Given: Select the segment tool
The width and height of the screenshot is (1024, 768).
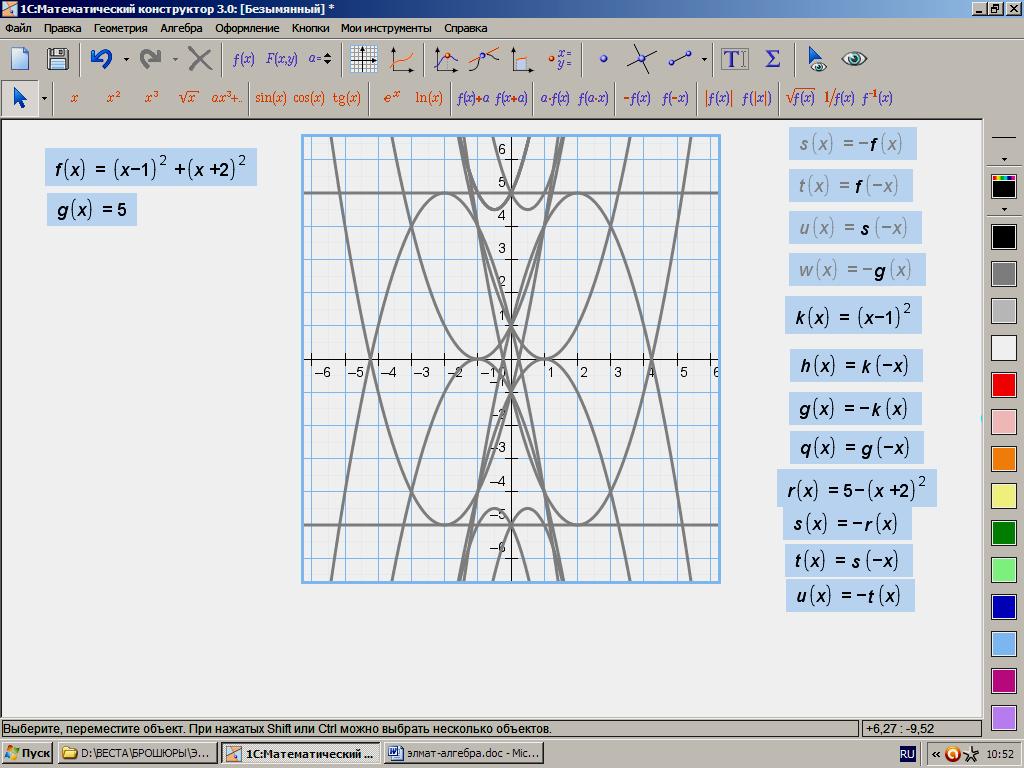Looking at the screenshot, I should click(680, 59).
